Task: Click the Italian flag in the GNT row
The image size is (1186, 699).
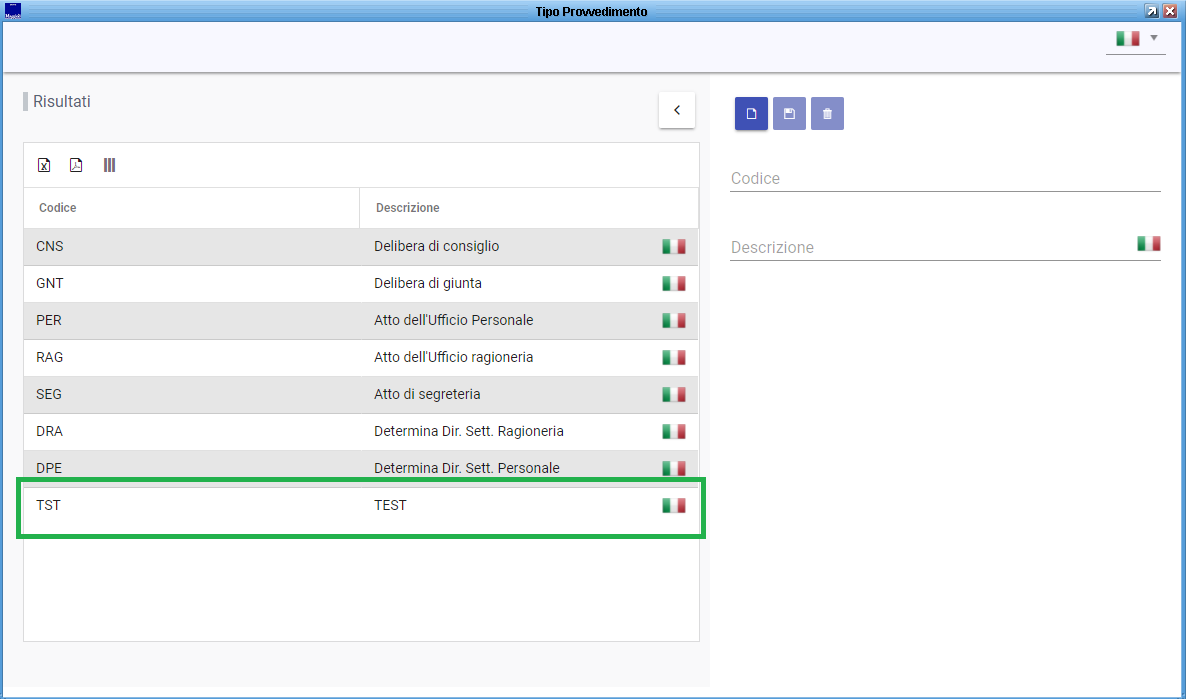Action: pyautogui.click(x=674, y=284)
